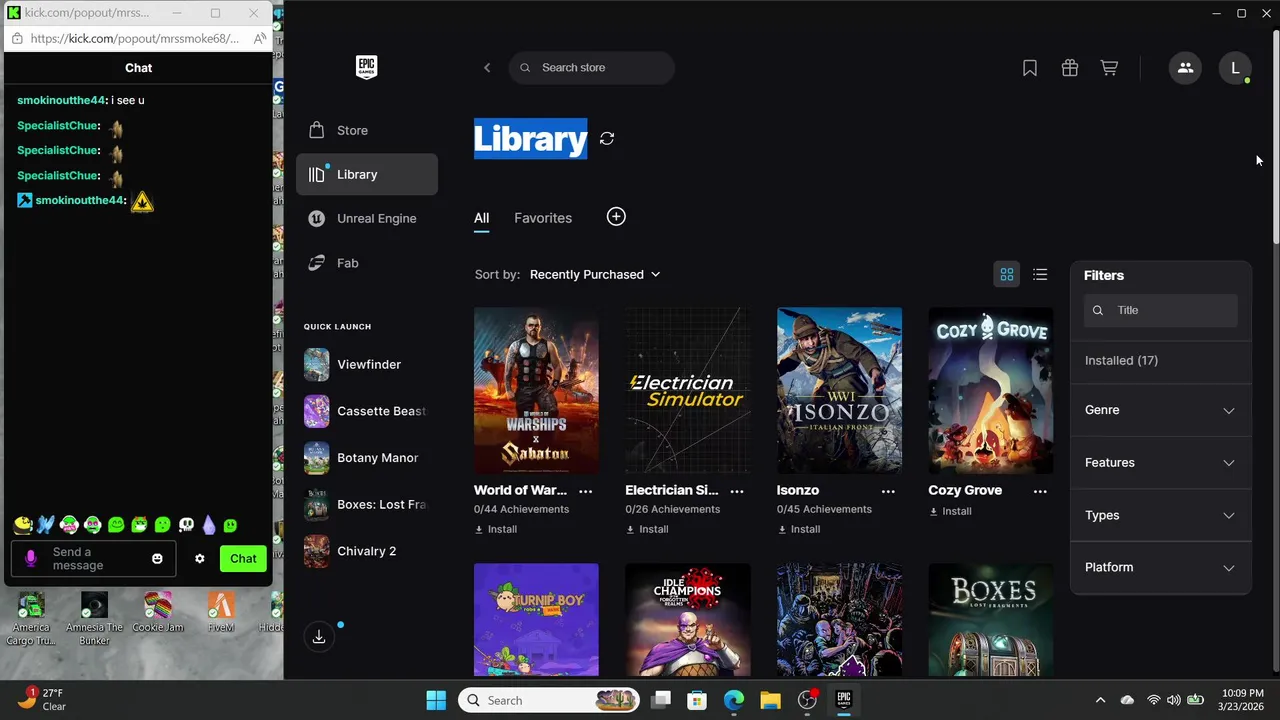
Task: Click the Send a message chat box
Action: pyautogui.click(x=94, y=559)
